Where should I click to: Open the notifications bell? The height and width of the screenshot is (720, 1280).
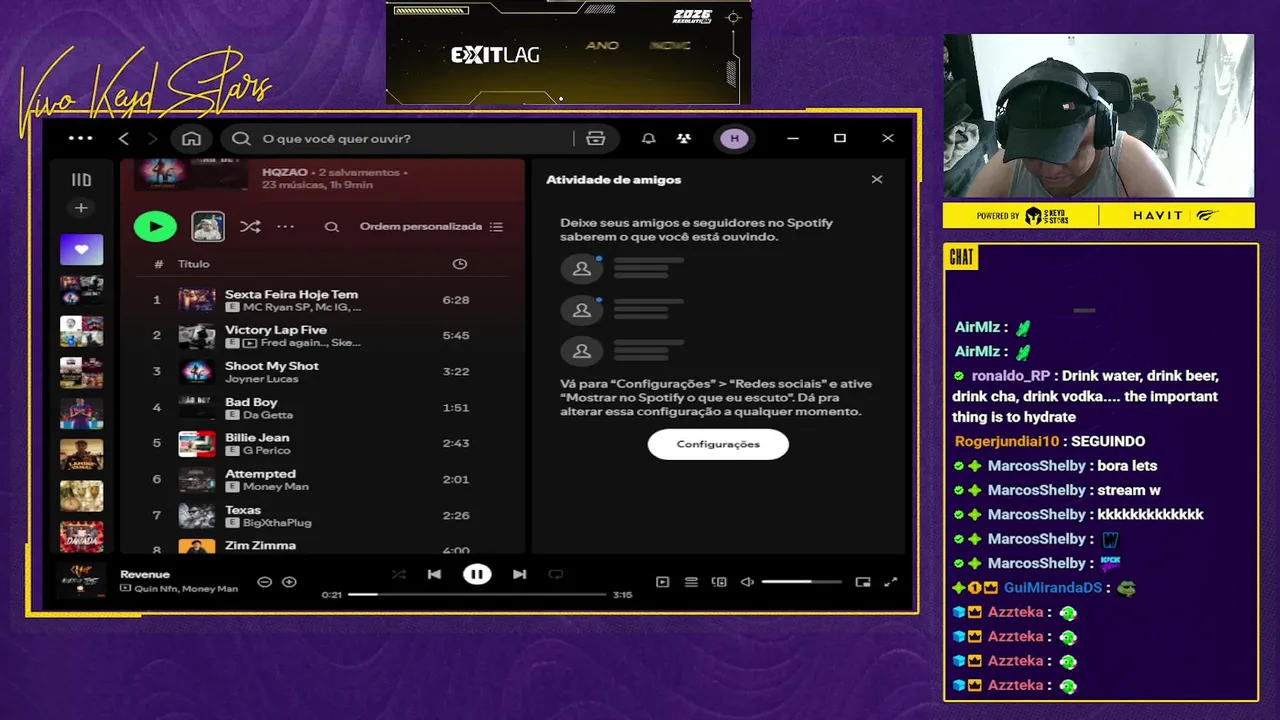(x=649, y=139)
